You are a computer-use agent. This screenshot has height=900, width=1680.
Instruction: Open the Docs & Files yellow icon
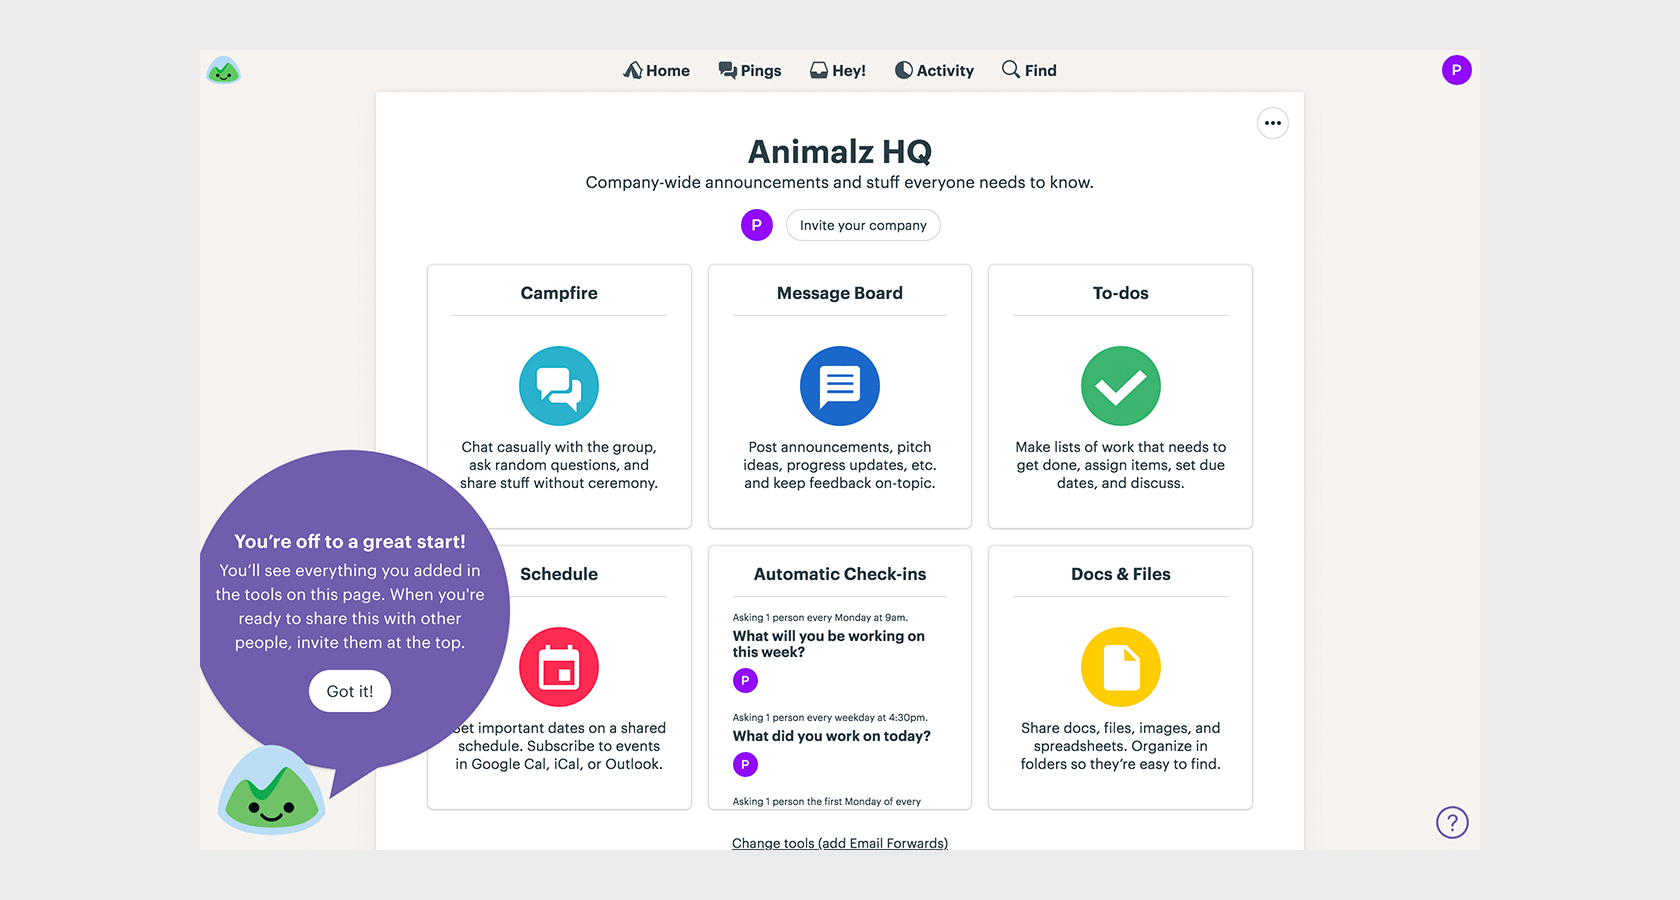coord(1120,667)
